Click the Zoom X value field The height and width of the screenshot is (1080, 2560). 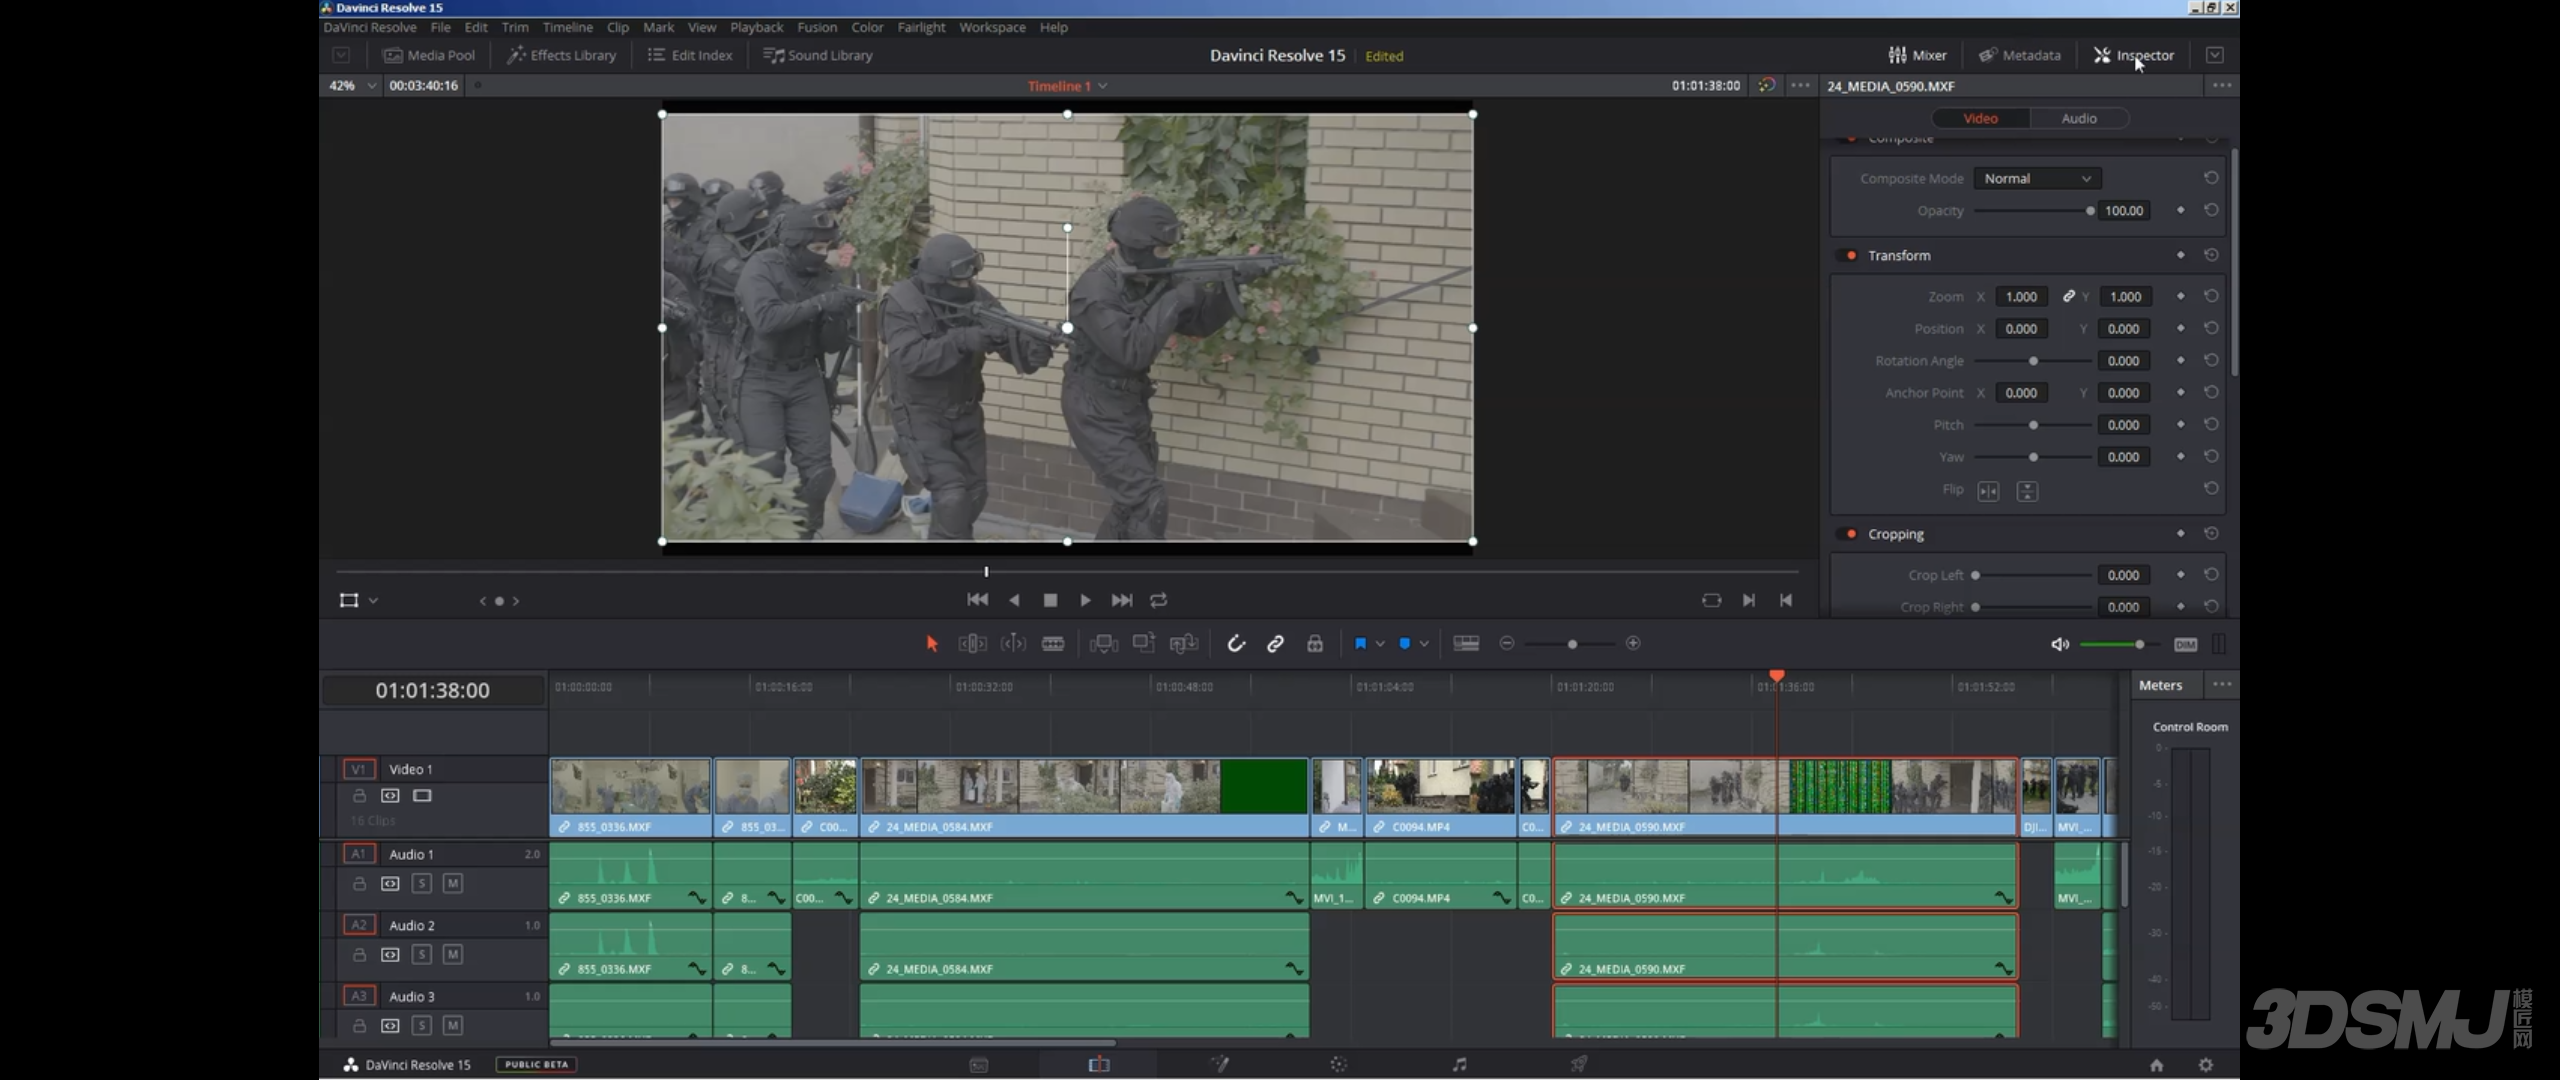pyautogui.click(x=2021, y=297)
